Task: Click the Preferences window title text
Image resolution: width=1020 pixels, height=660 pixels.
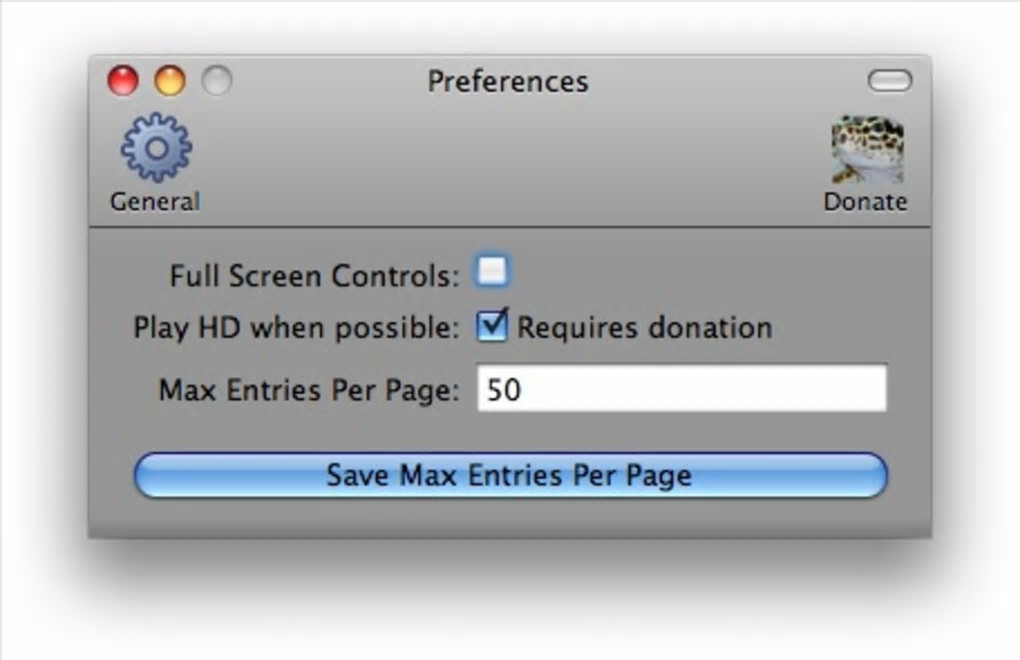Action: click(x=507, y=81)
